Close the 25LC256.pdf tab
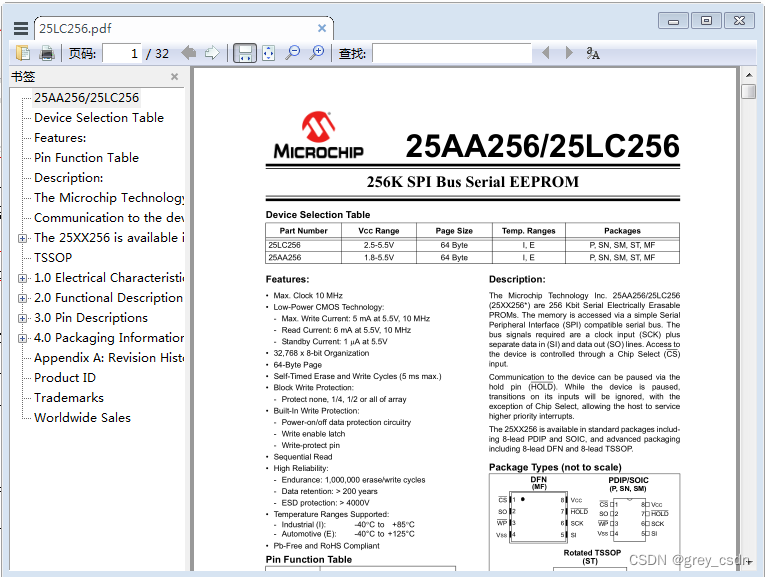The width and height of the screenshot is (765, 577). coord(322,28)
